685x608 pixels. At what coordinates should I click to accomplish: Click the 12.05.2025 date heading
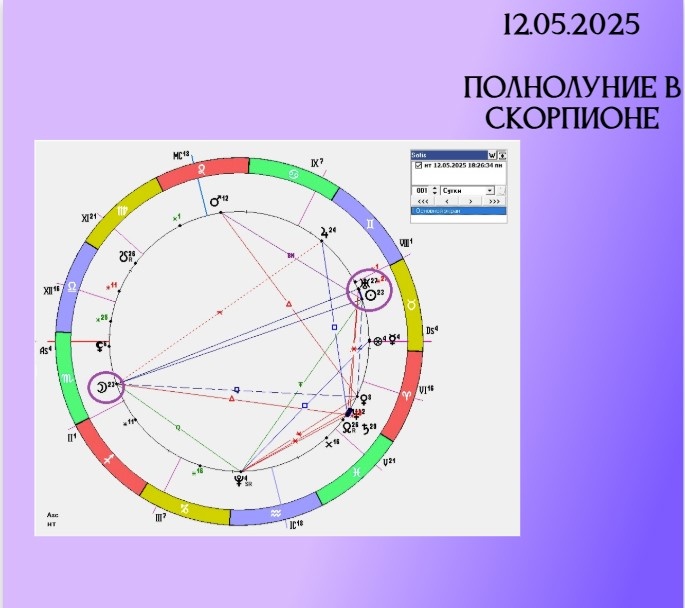(571, 25)
